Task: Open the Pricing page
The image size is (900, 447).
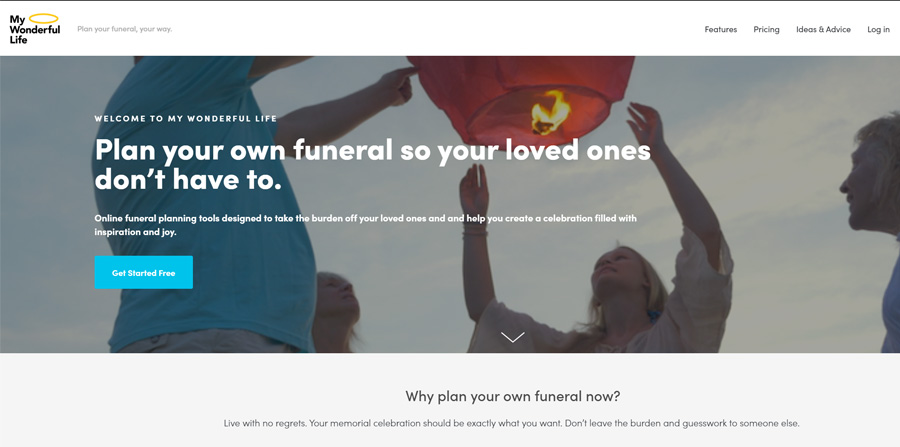Action: pyautogui.click(x=766, y=29)
